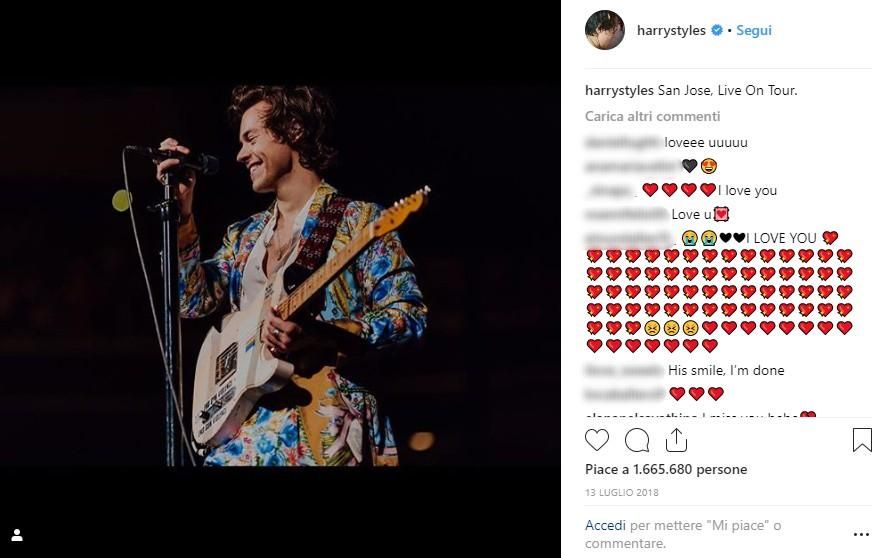Open the commenter who wrote "Love u"
The image size is (875, 558).
626,215
